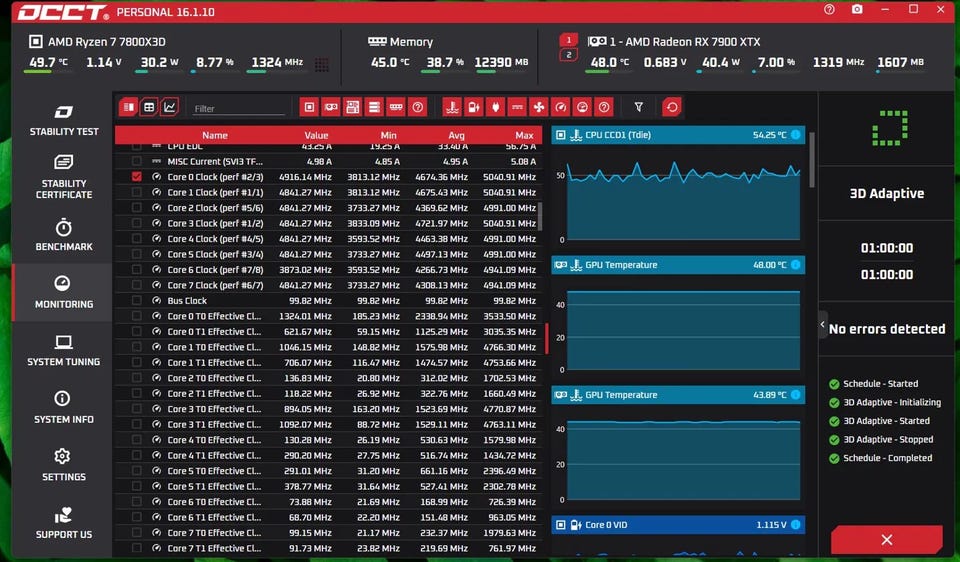Viewport: 960px width, 562px height.
Task: Open the System Info section
Action: click(64, 408)
